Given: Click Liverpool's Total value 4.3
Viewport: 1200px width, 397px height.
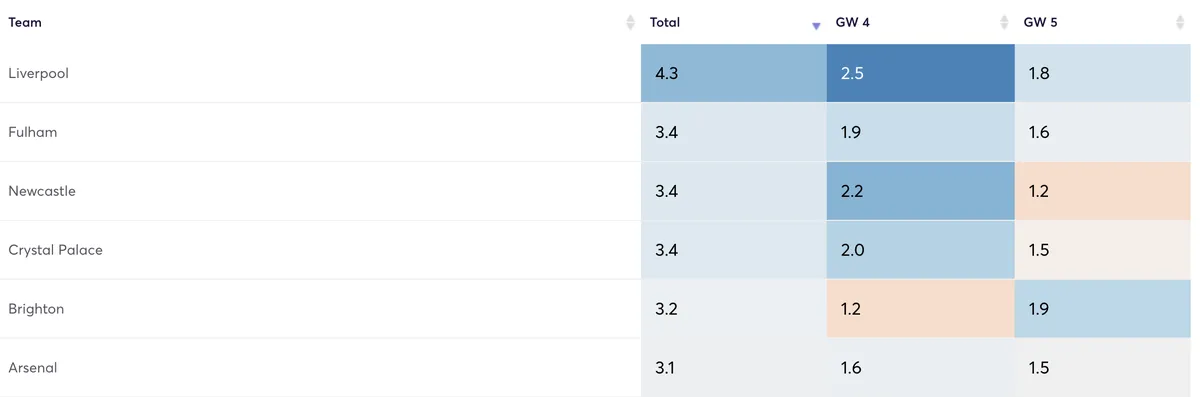Looking at the screenshot, I should 666,73.
